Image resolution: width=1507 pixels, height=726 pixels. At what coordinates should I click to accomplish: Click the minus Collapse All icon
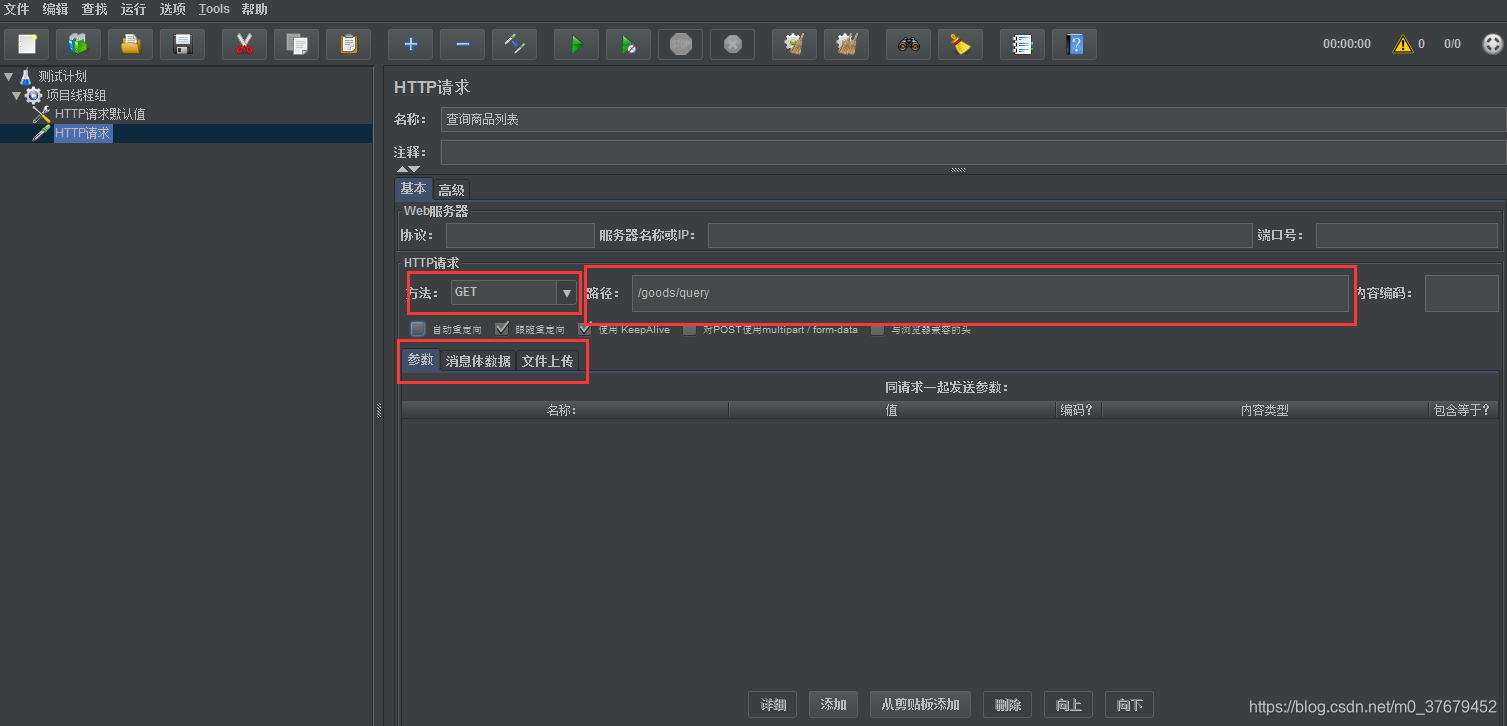click(x=462, y=44)
